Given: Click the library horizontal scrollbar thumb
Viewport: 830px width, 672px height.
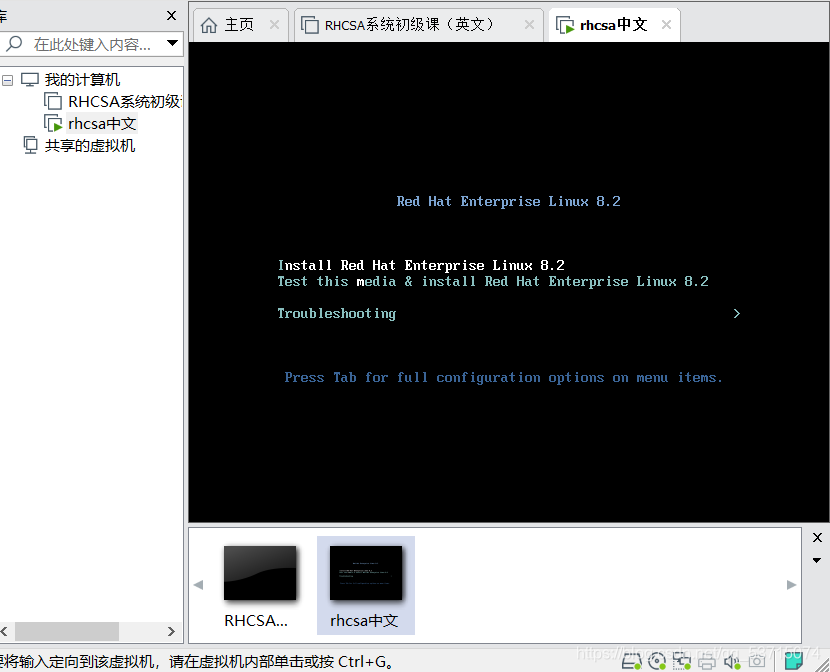Looking at the screenshot, I should 67,631.
